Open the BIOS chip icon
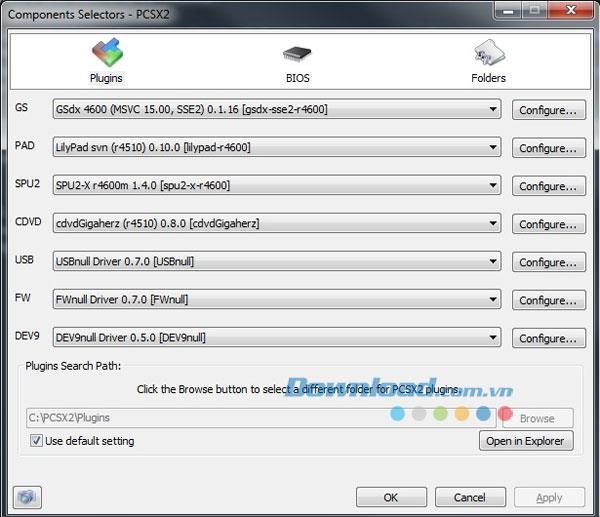 (297, 55)
